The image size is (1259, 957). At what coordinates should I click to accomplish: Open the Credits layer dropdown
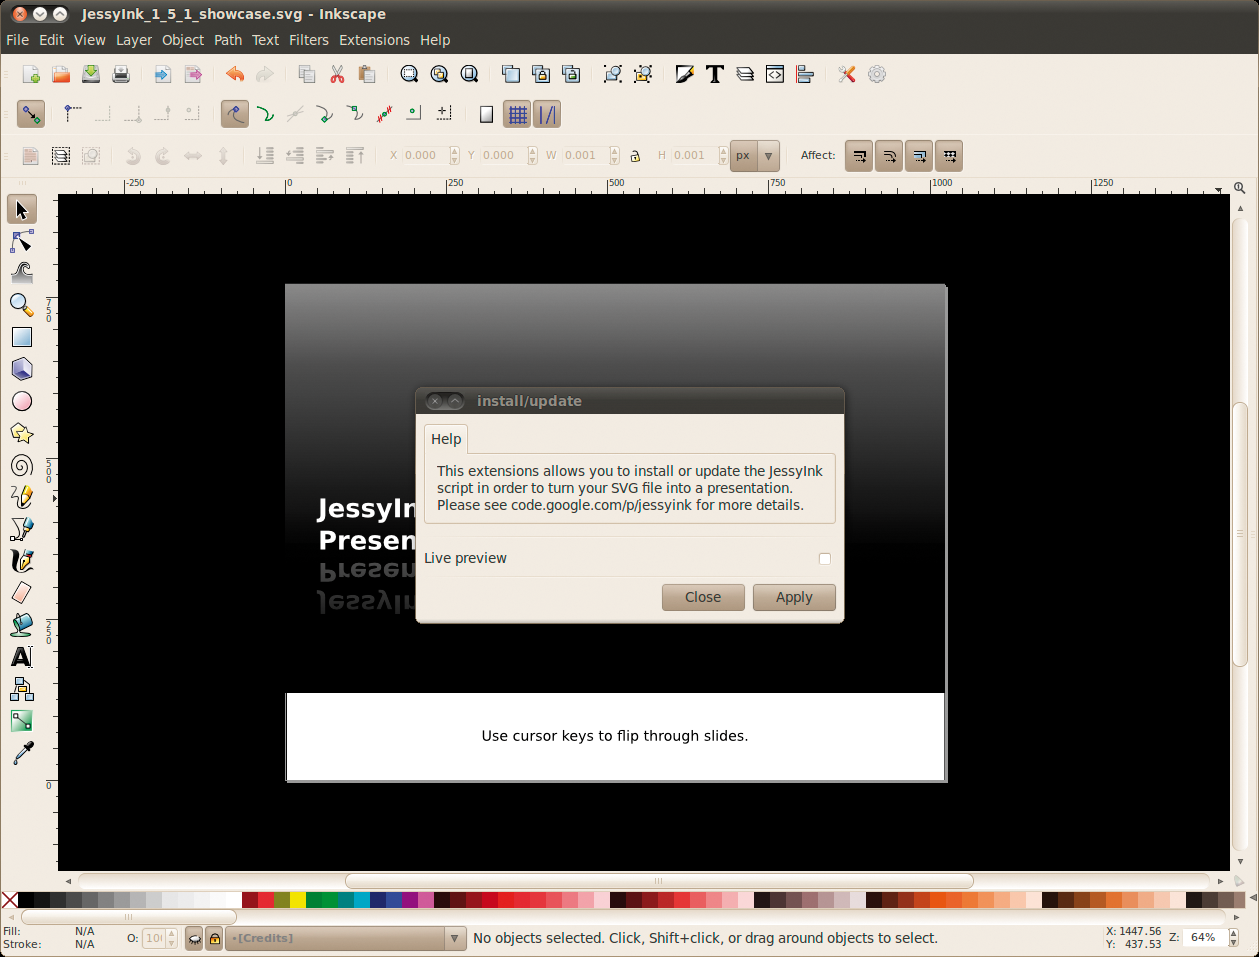(346, 938)
